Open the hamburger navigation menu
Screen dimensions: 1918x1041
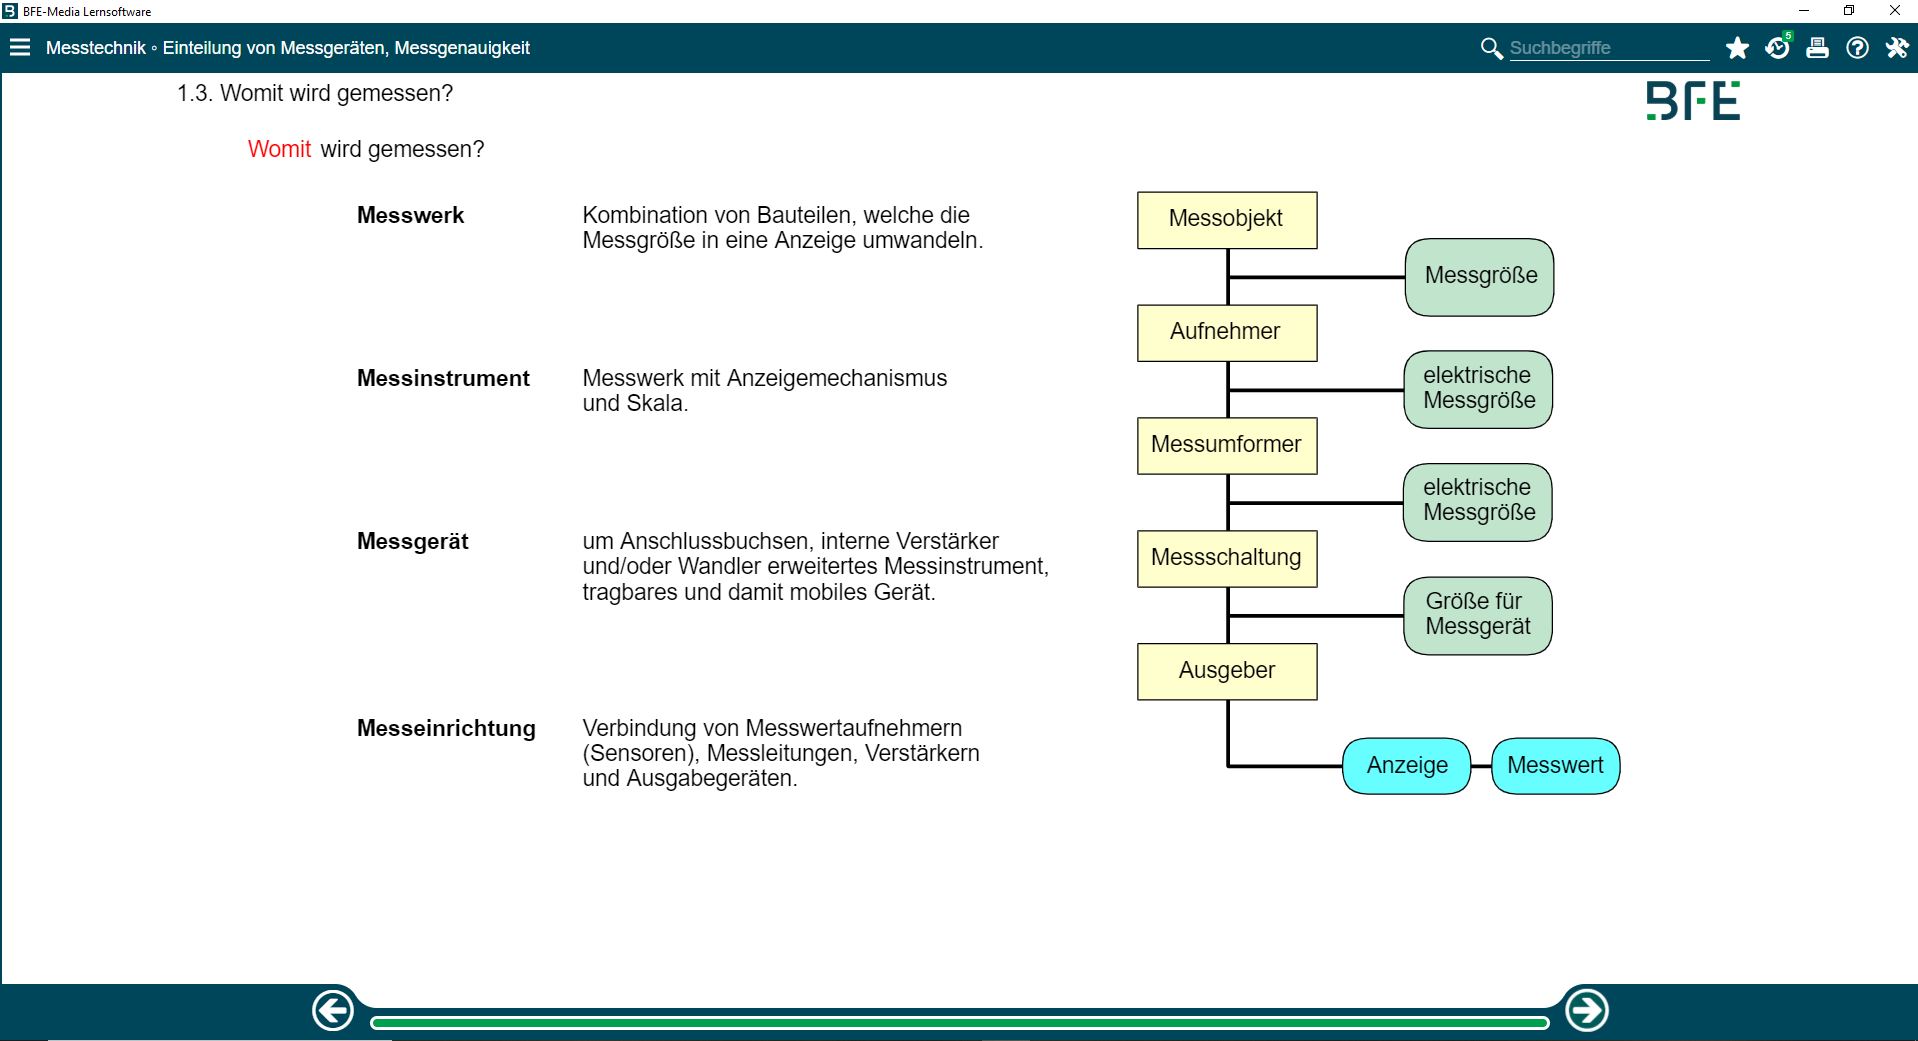pos(20,47)
